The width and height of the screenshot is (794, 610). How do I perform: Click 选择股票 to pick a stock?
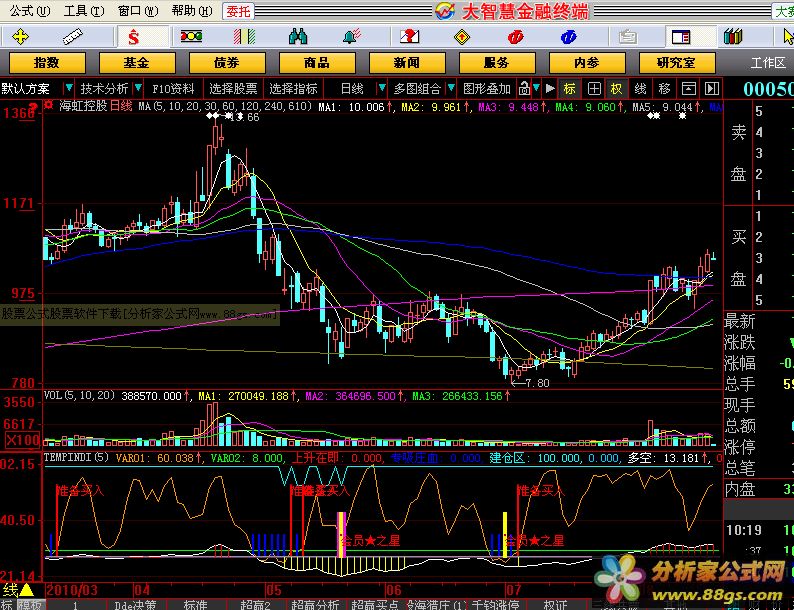tap(233, 89)
